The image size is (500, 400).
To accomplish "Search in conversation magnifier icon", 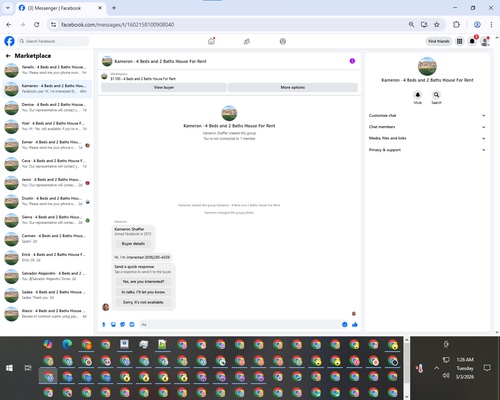I will click(436, 95).
